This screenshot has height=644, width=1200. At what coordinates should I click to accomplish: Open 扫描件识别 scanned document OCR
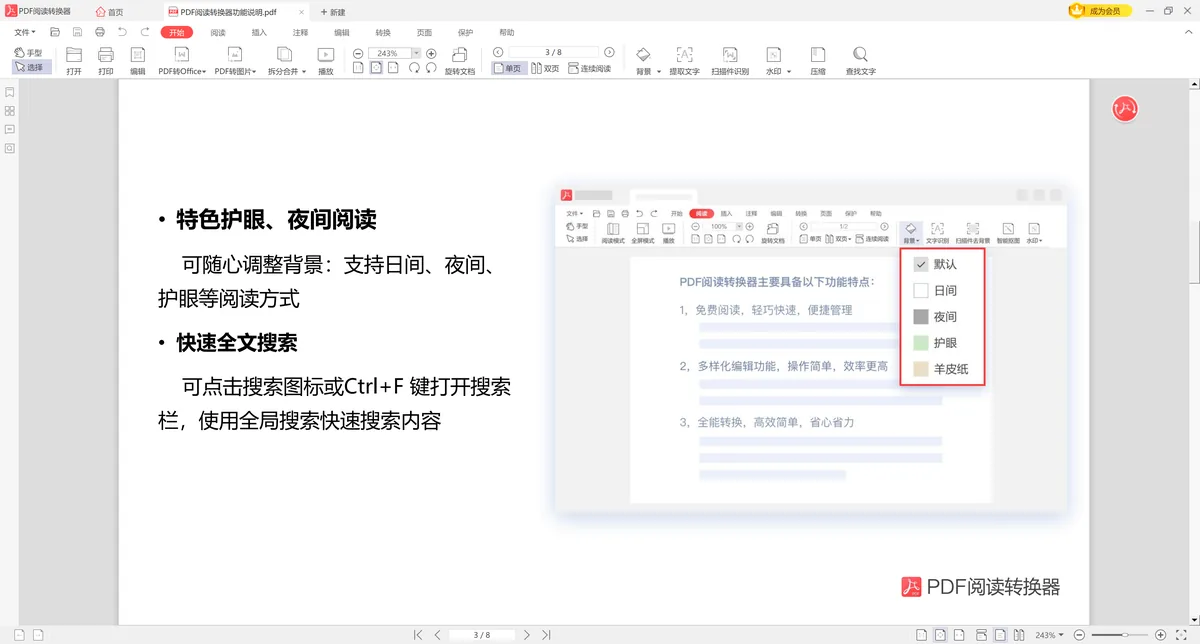730,61
